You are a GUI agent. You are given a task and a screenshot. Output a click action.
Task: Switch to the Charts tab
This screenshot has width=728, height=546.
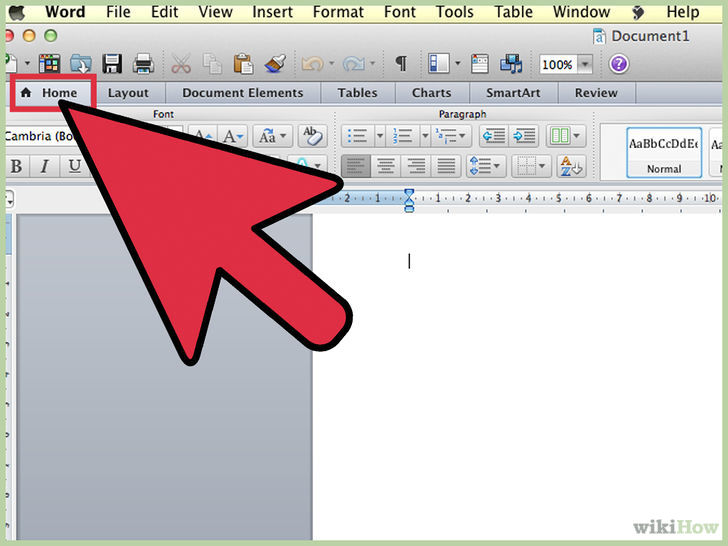pyautogui.click(x=432, y=93)
